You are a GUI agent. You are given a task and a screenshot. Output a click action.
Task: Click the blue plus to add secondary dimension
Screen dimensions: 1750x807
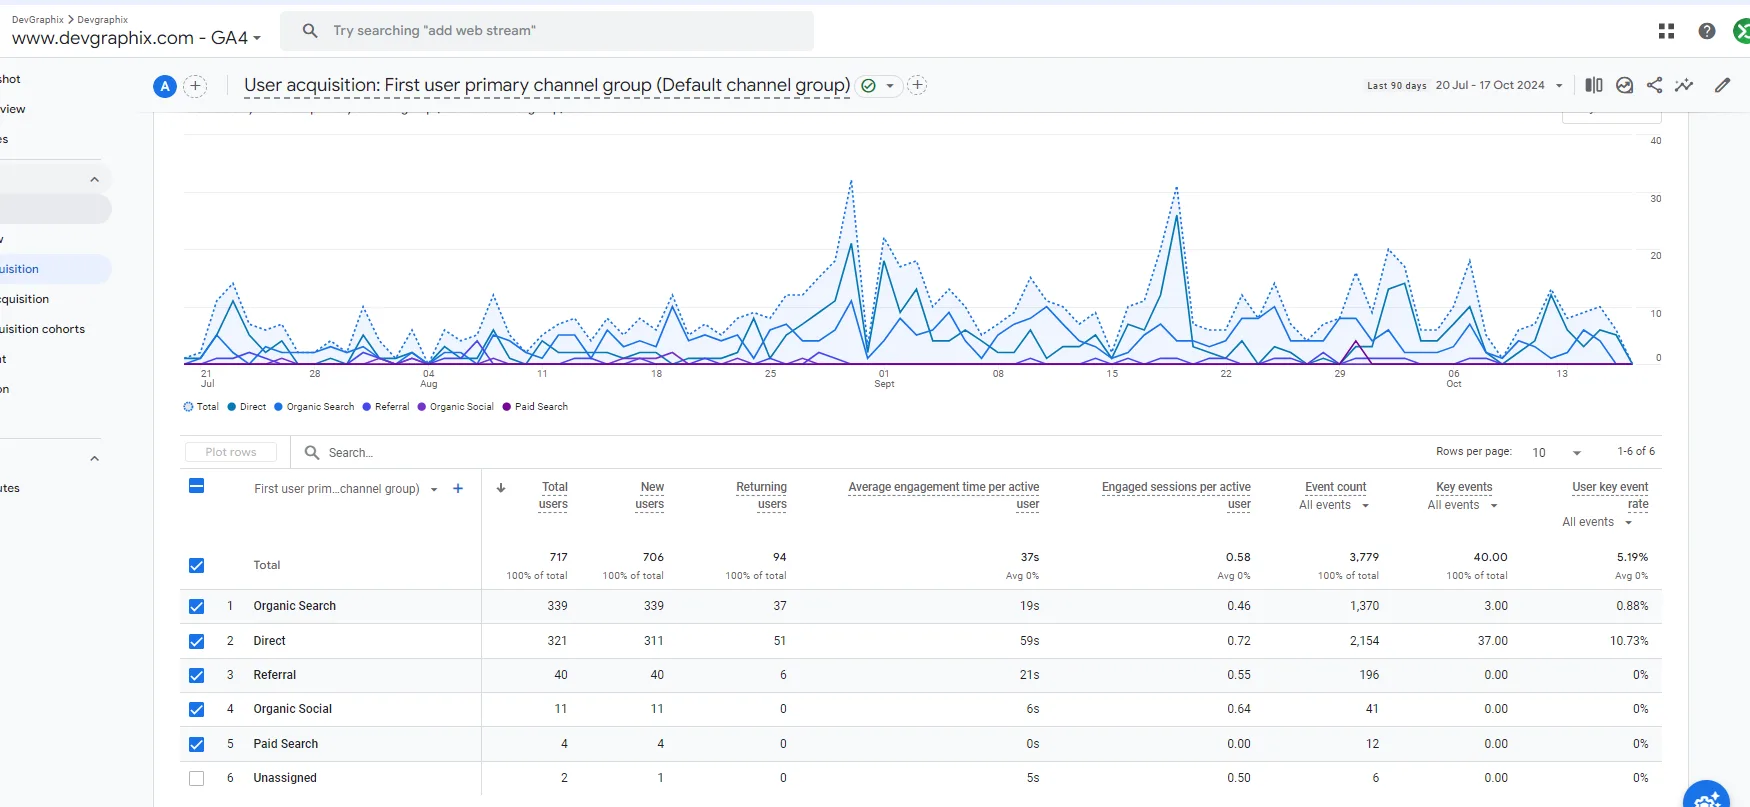458,489
